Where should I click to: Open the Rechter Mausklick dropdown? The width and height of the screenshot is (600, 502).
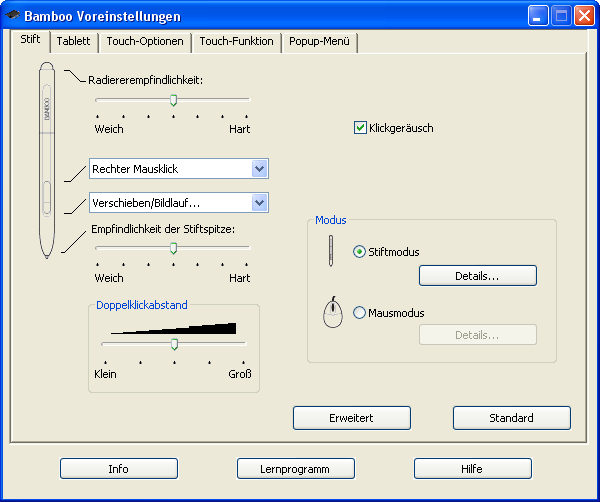tap(259, 169)
